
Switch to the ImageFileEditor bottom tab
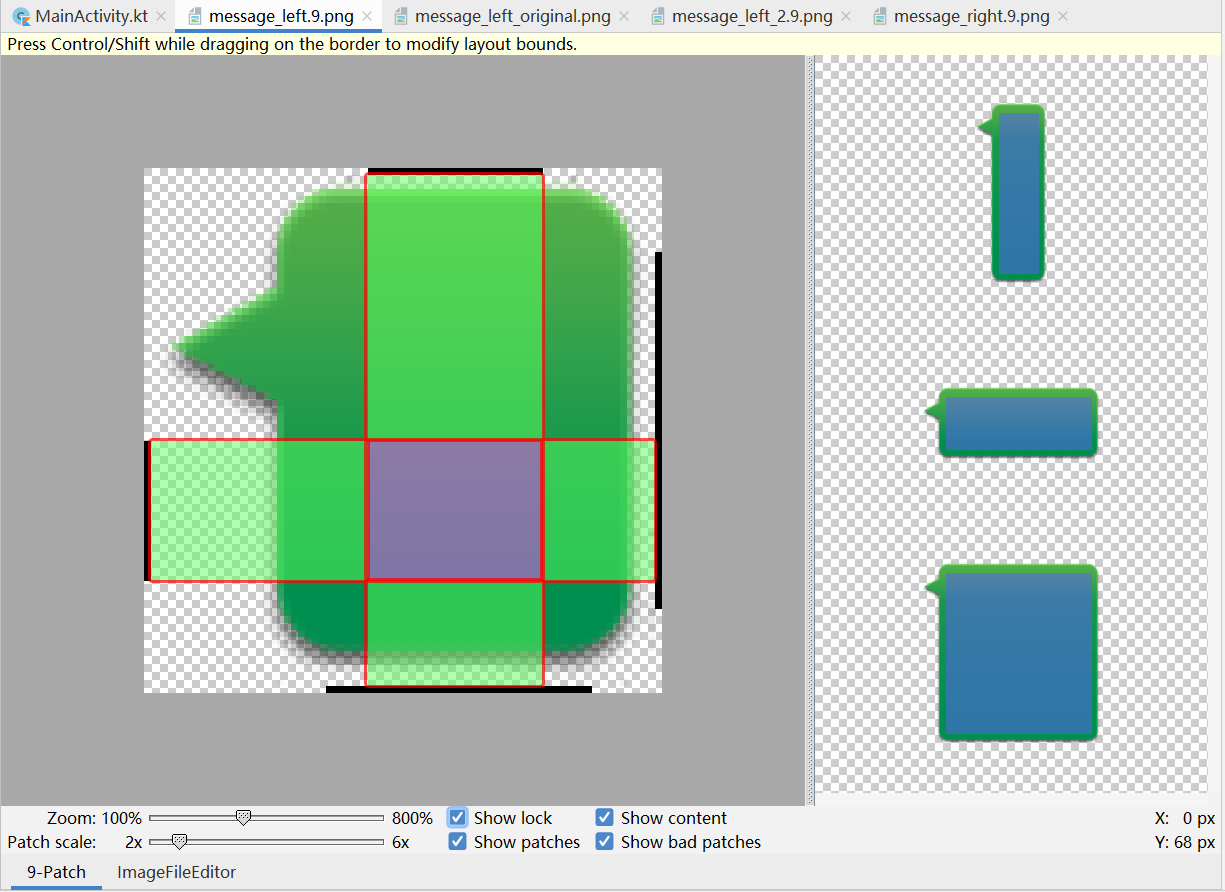(x=177, y=872)
